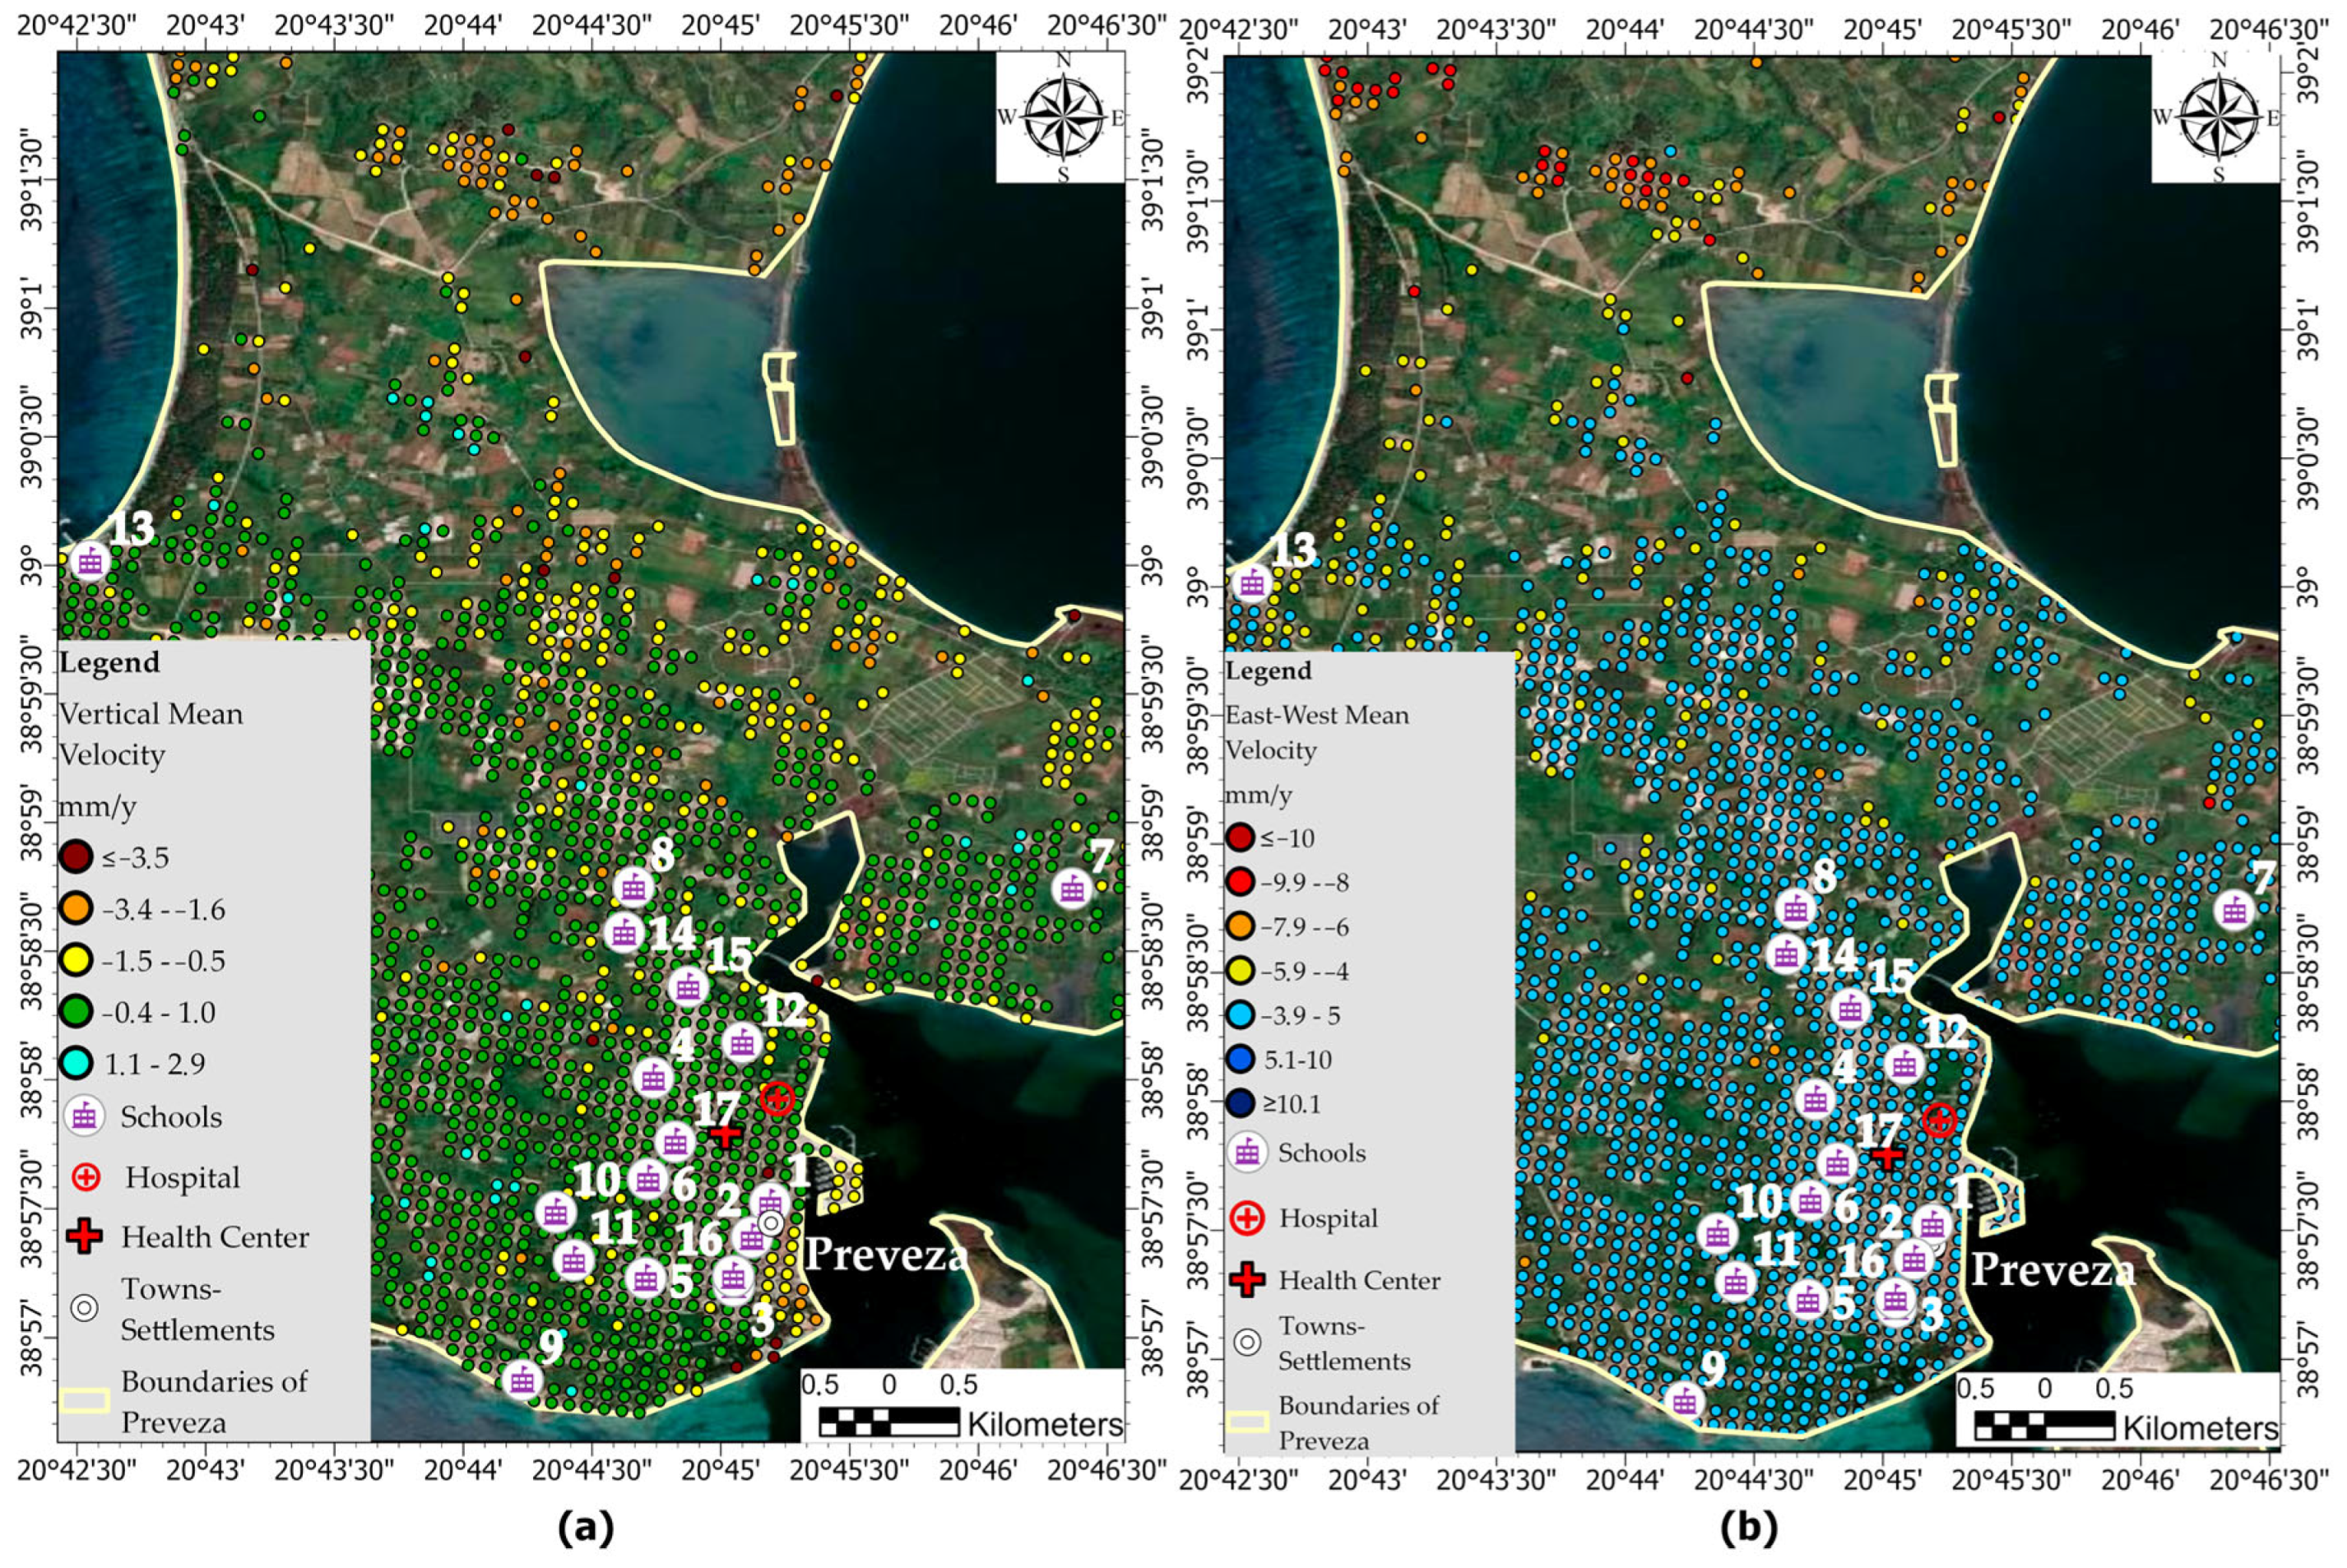Click the compass rose in panel (b)

click(2218, 118)
